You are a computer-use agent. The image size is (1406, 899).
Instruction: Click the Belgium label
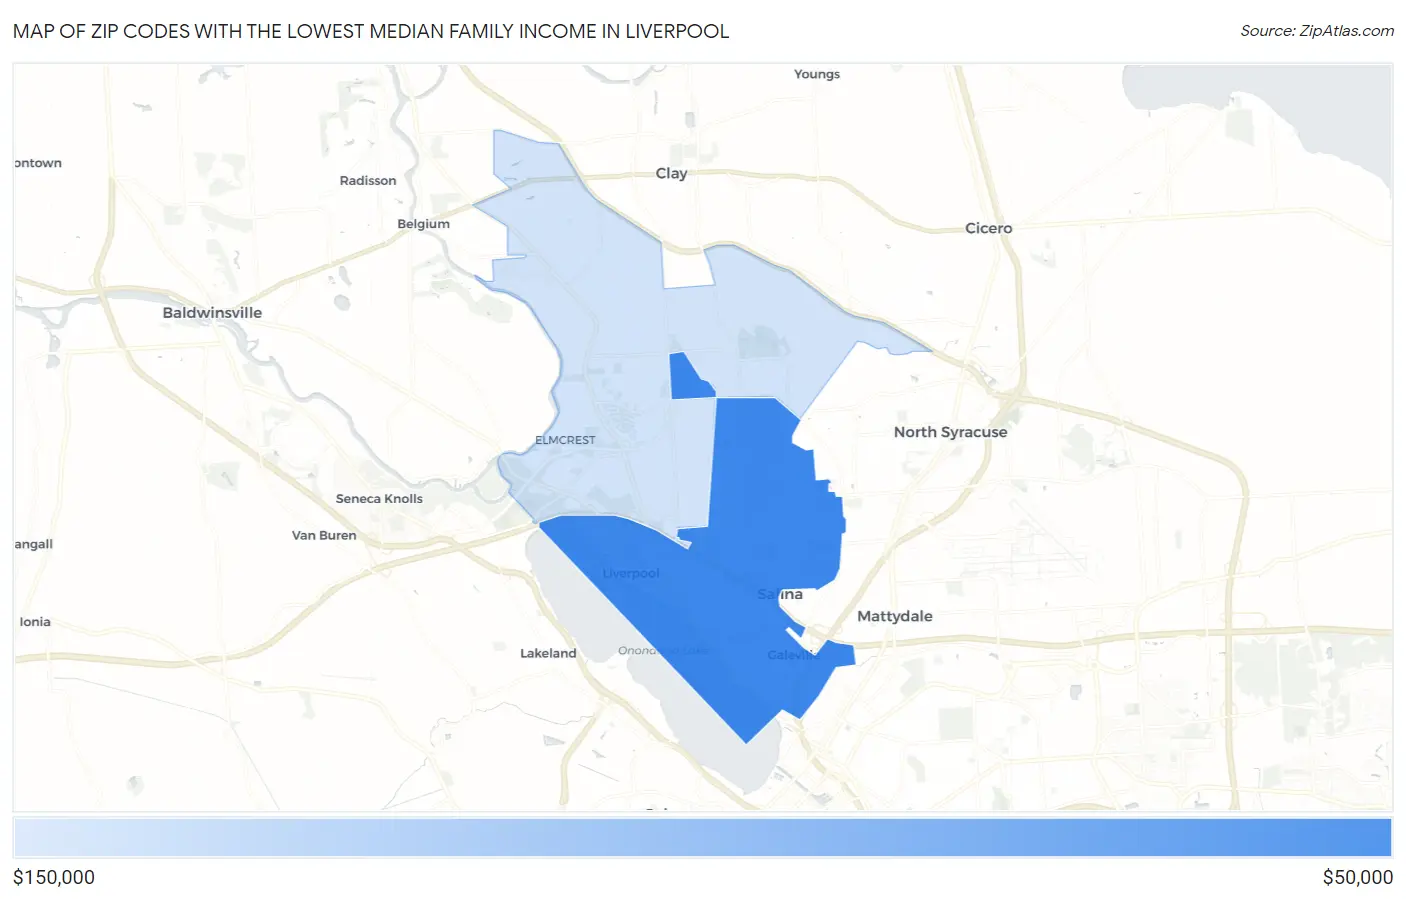(x=423, y=224)
